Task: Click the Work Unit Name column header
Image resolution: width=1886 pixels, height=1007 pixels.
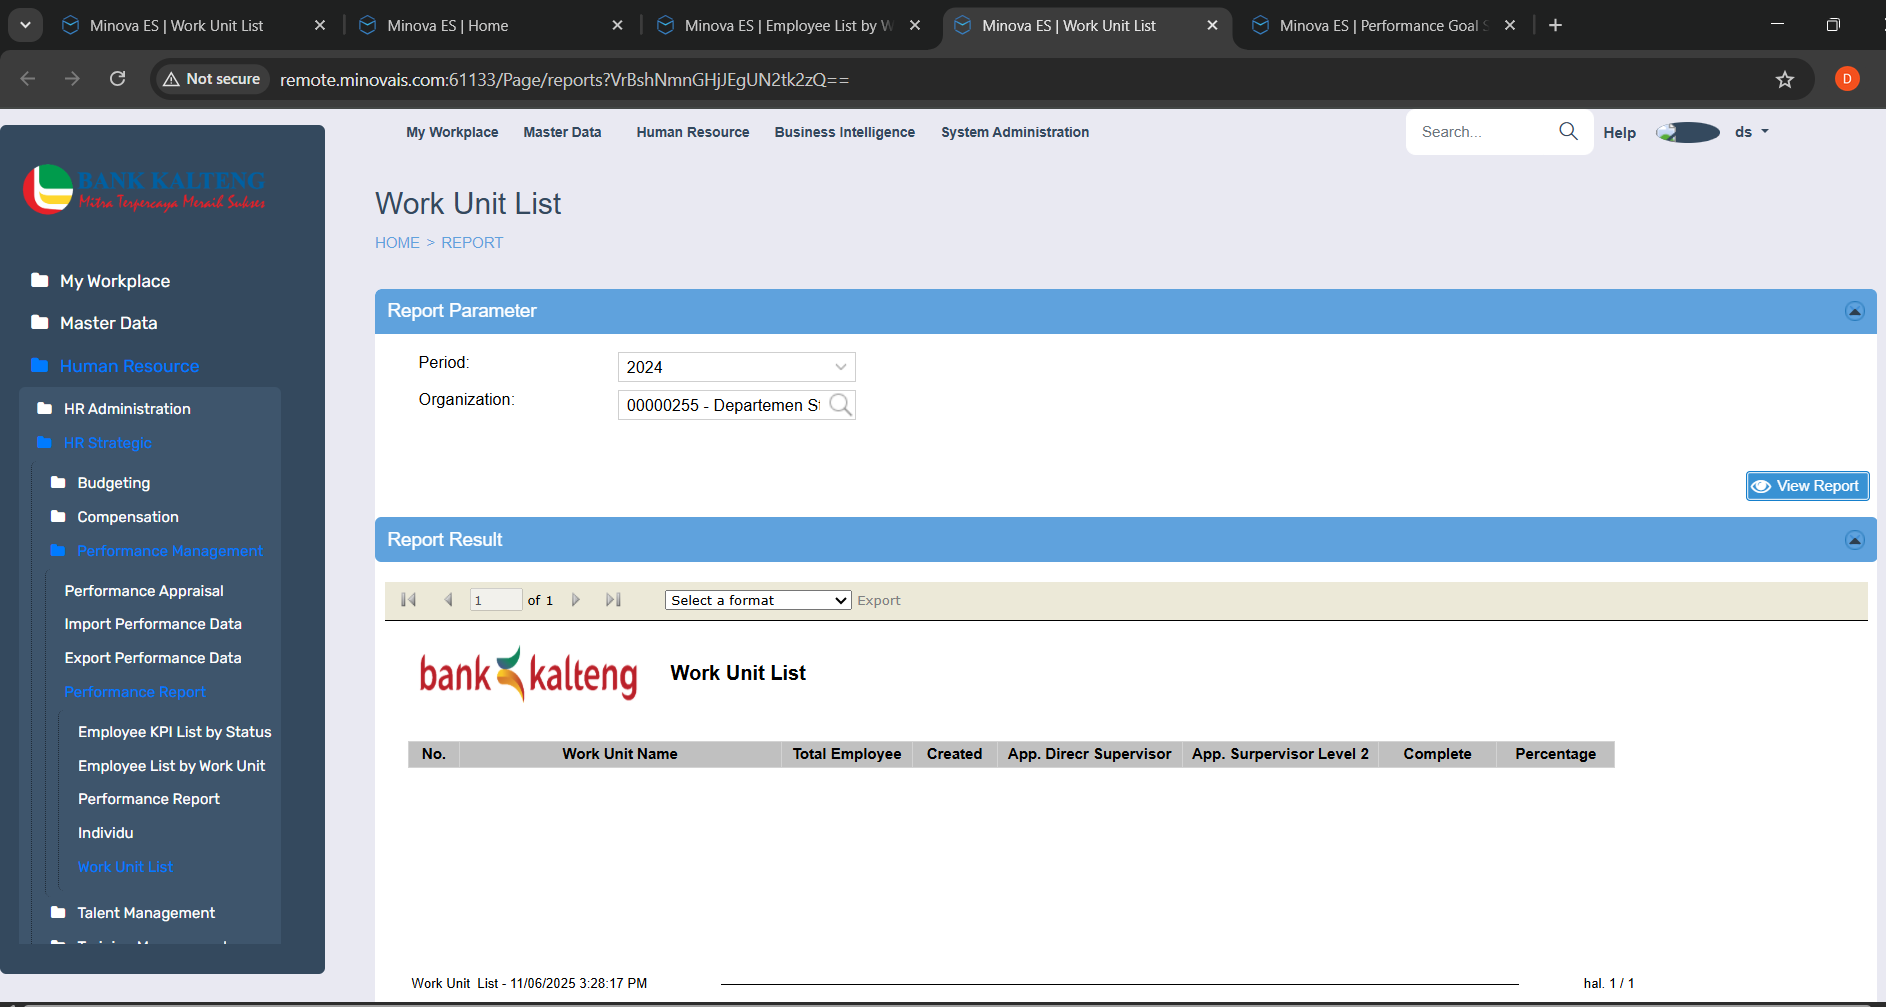Action: 620,754
